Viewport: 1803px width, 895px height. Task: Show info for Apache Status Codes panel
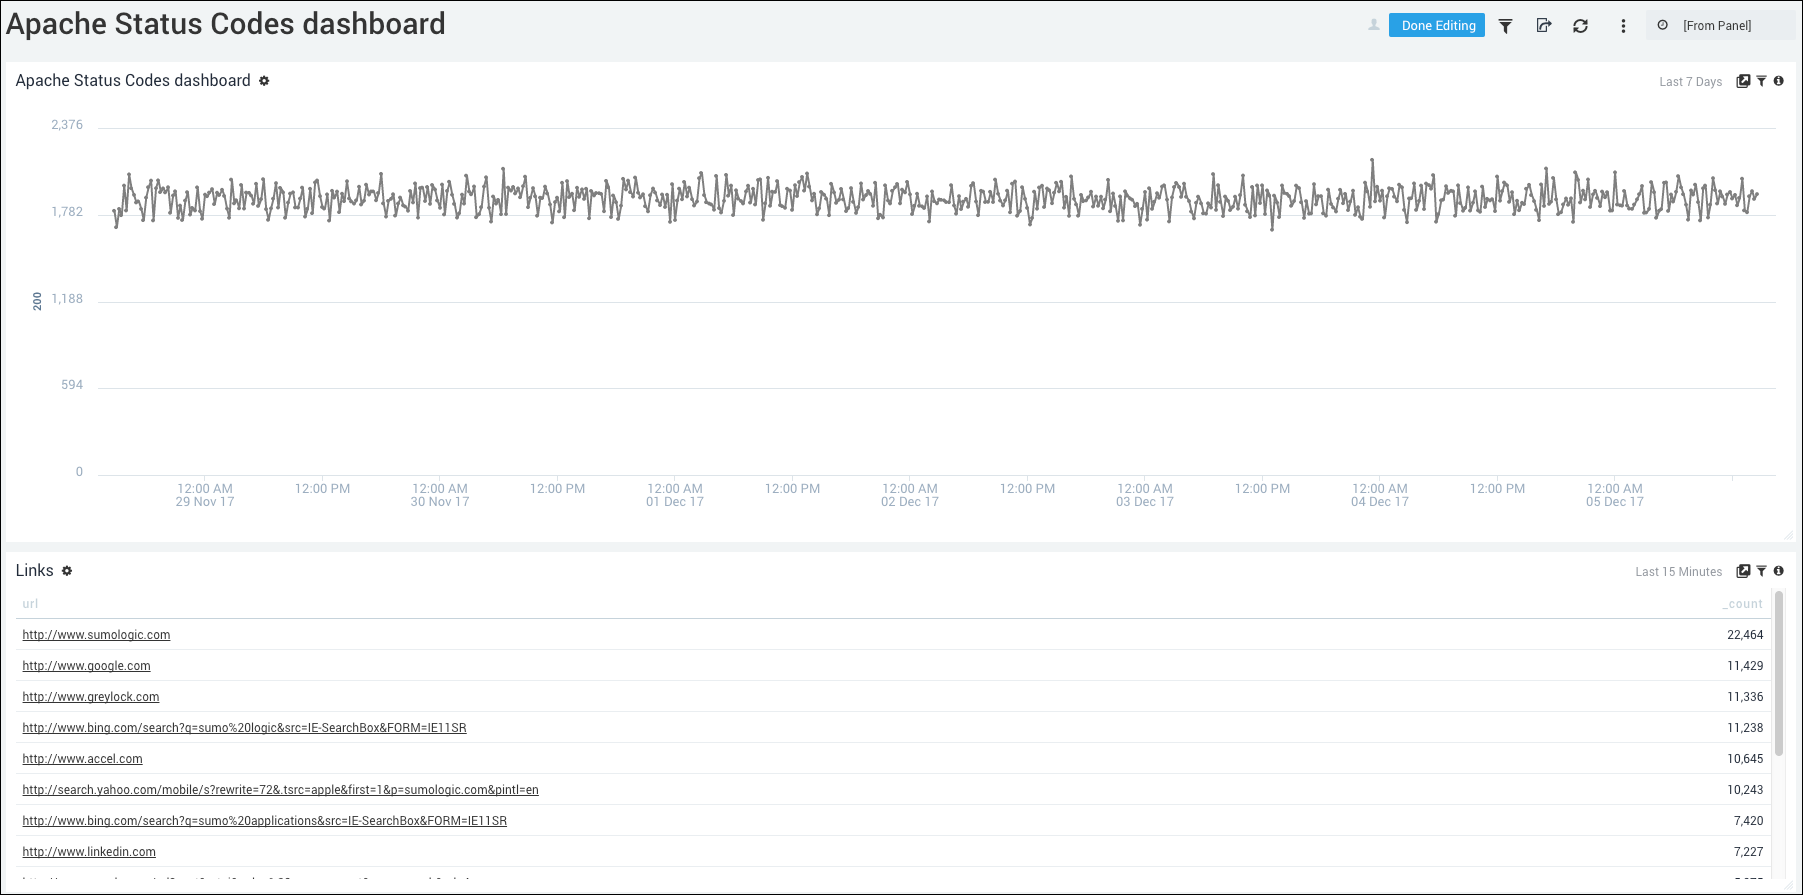pos(1778,81)
